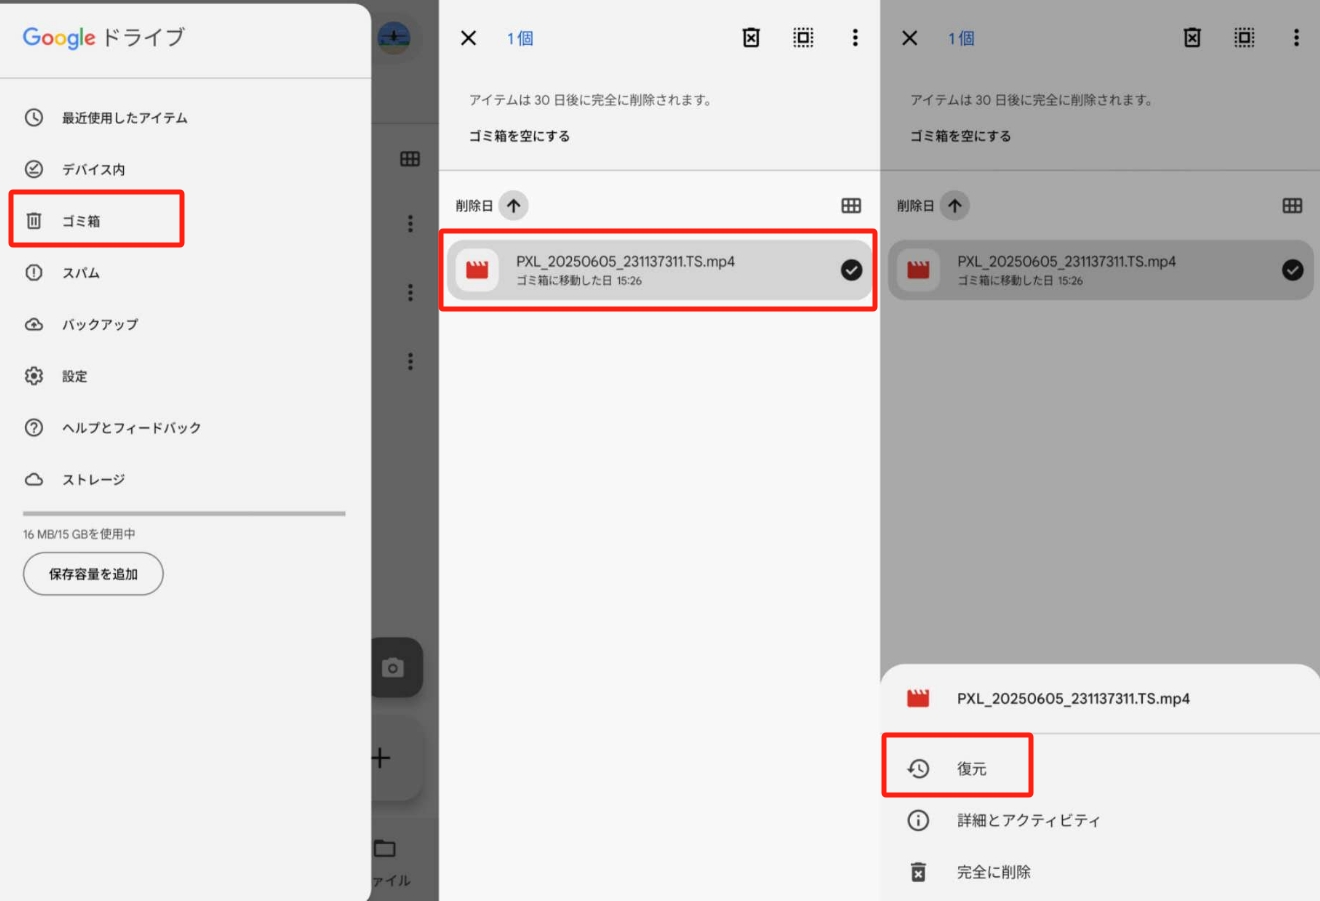Select the ストレージ cloud icon entry
1320x901 pixels.
click(x=34, y=480)
